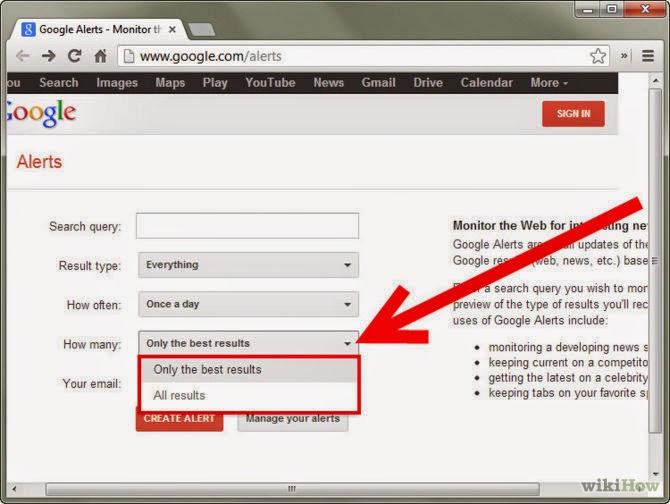Go to the home page icon
670x504 pixels.
coord(100,56)
